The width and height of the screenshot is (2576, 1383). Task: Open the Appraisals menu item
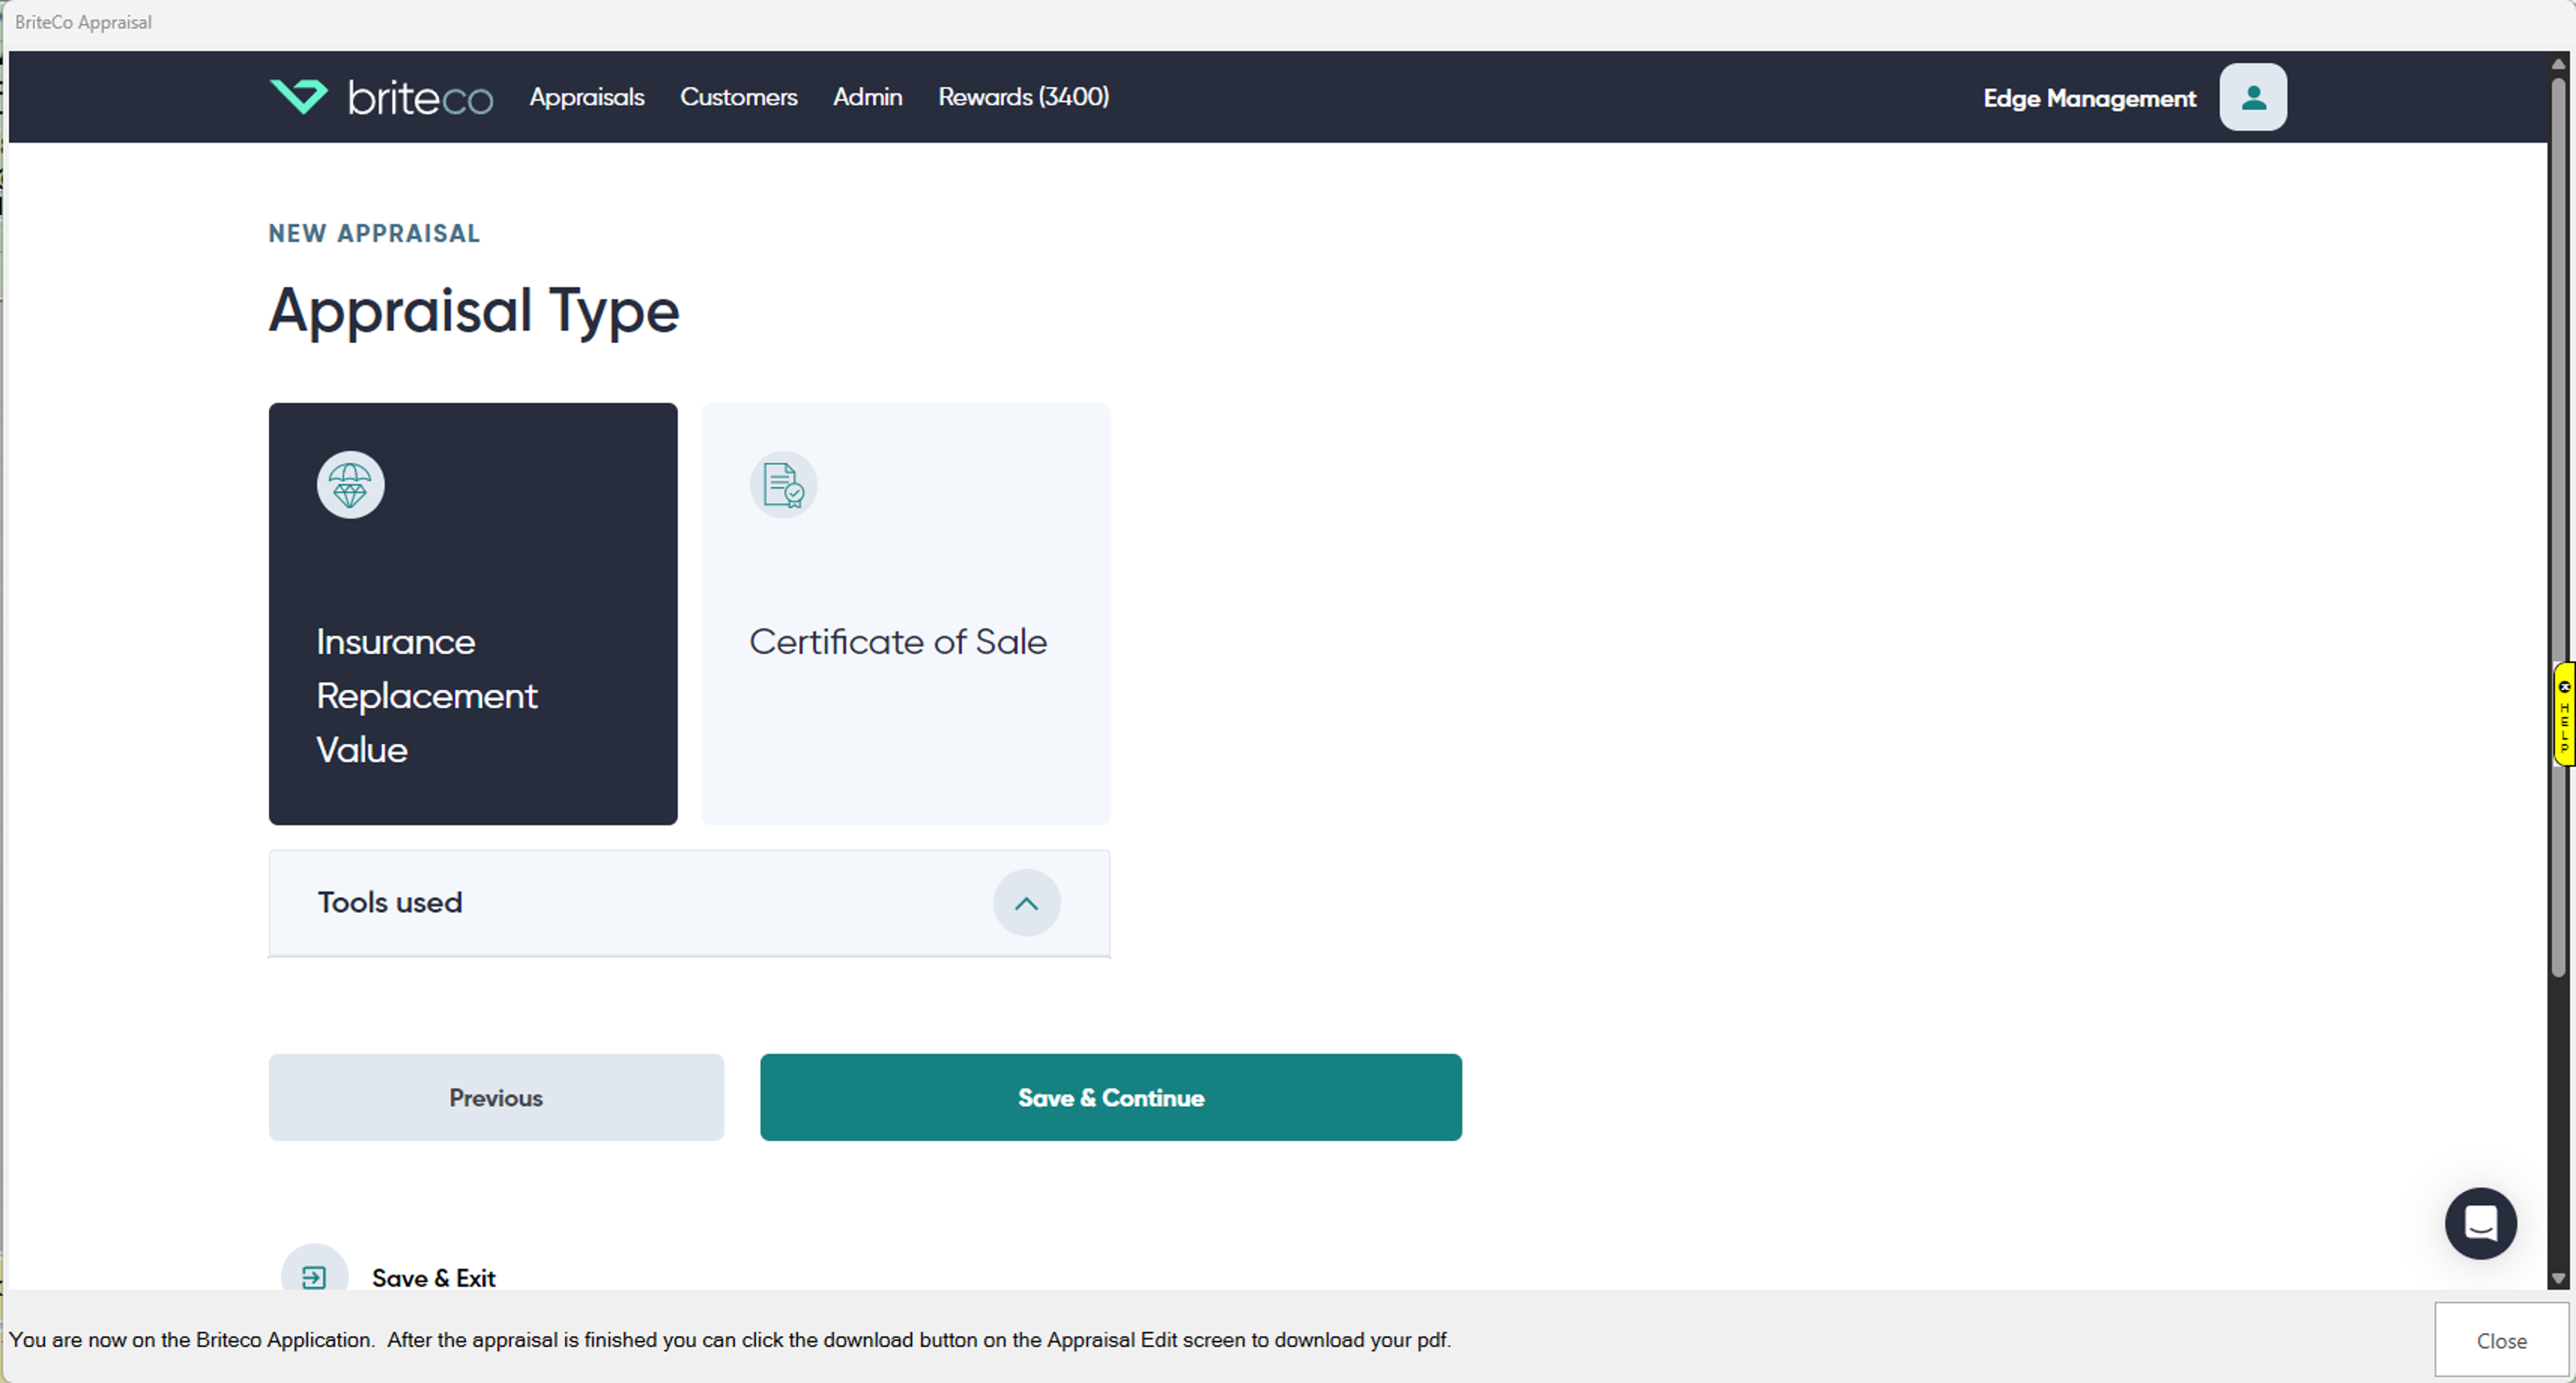587,97
